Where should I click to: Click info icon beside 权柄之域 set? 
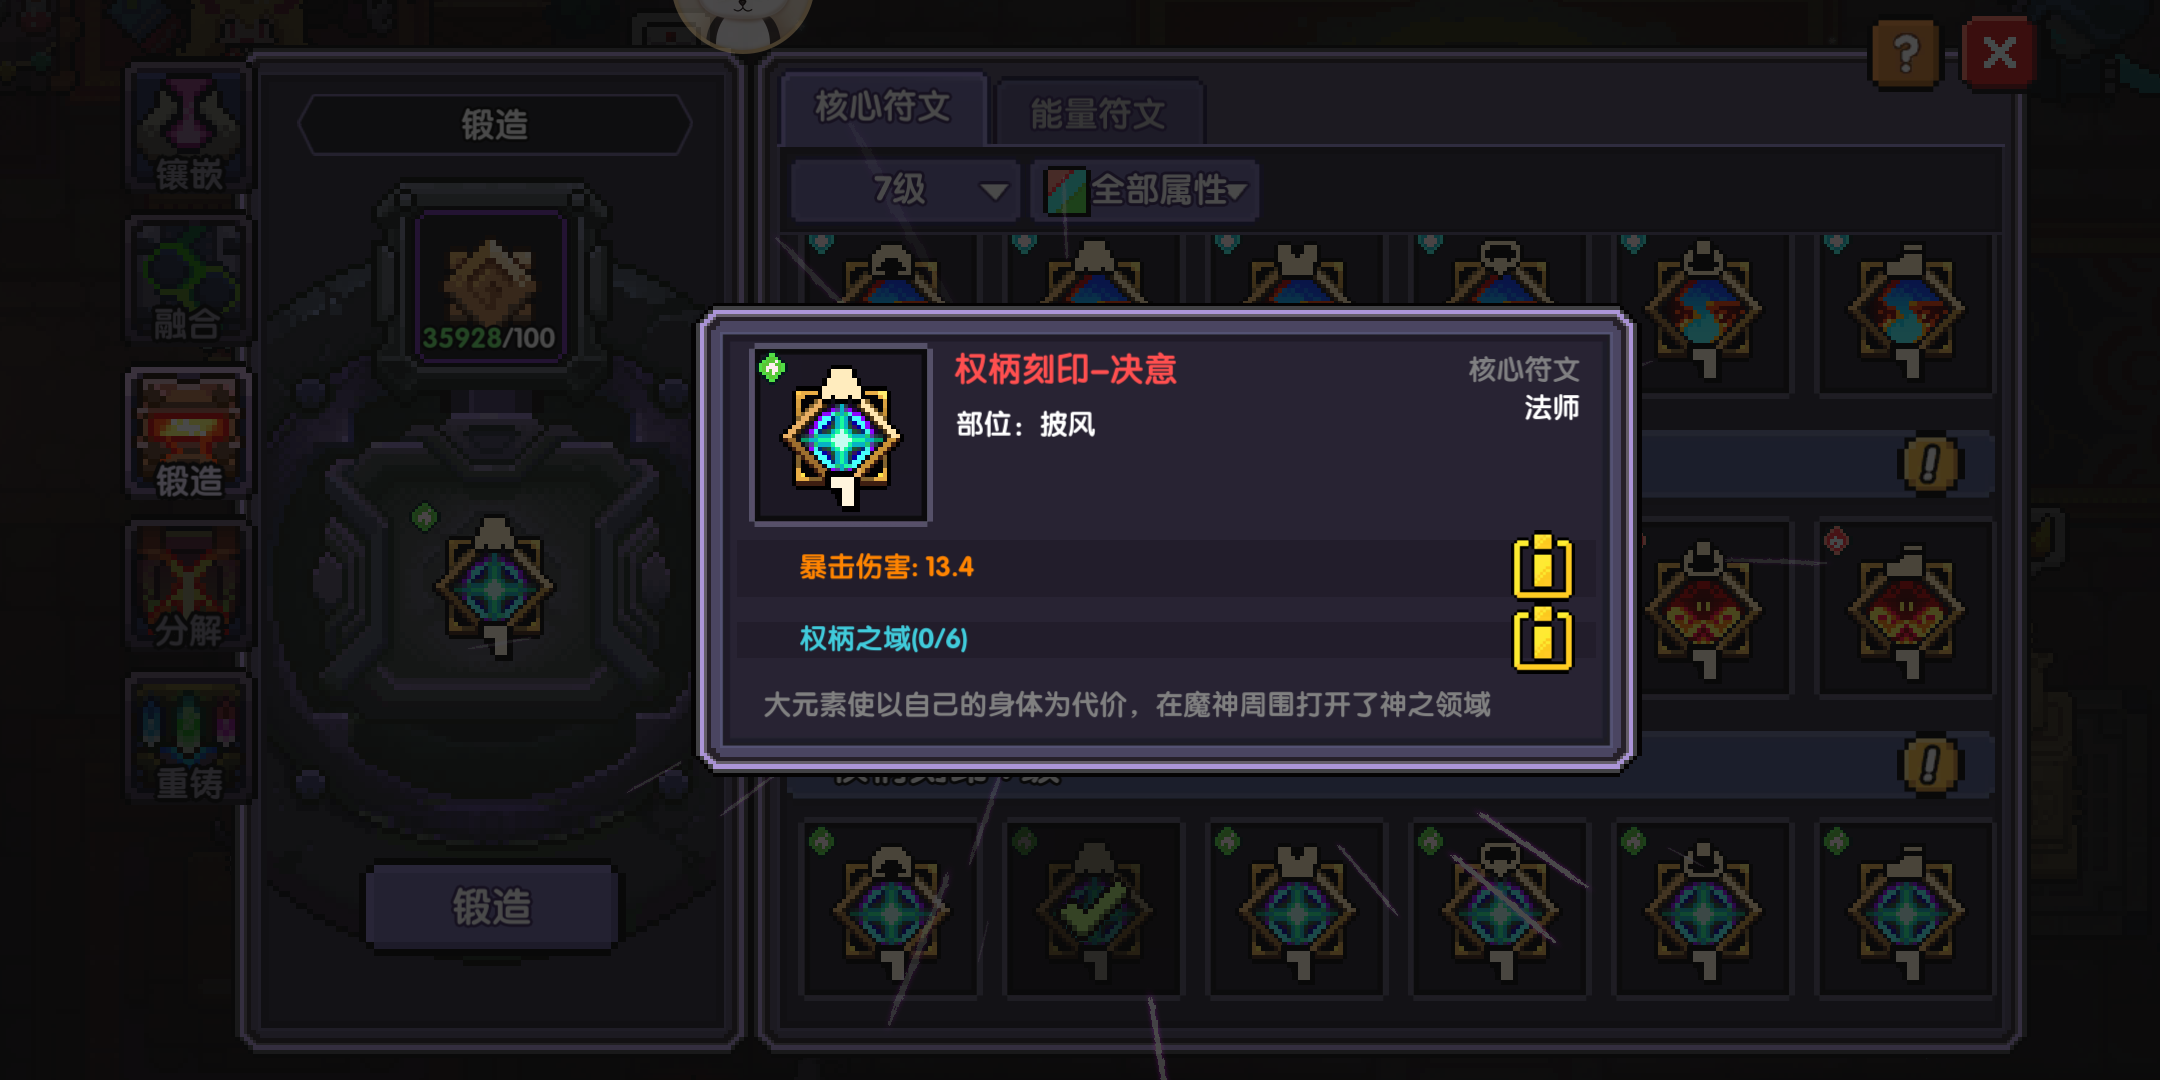coord(1542,638)
